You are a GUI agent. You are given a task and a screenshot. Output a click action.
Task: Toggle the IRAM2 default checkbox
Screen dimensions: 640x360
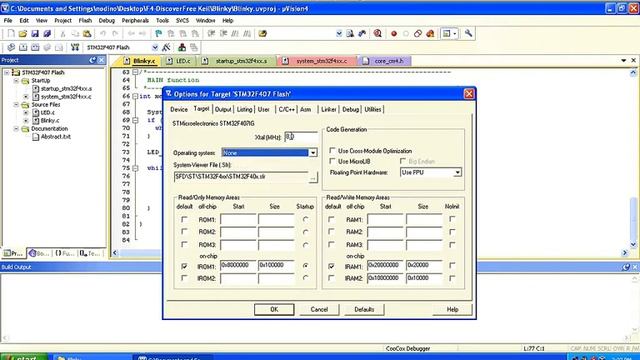[331, 278]
